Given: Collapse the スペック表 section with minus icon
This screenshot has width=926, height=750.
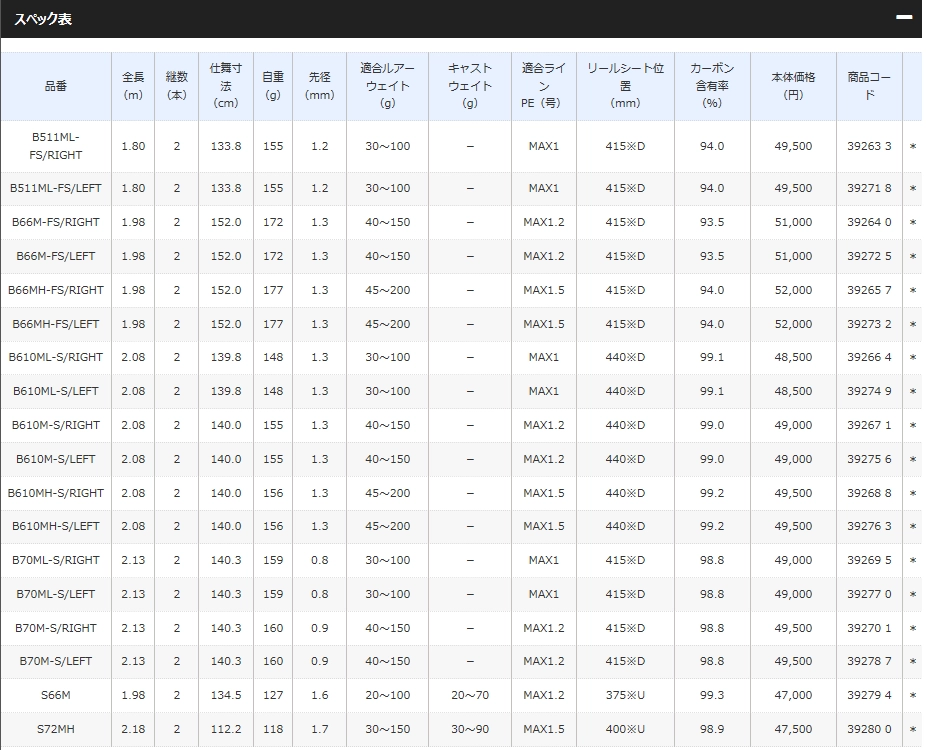Looking at the screenshot, I should click(x=904, y=18).
